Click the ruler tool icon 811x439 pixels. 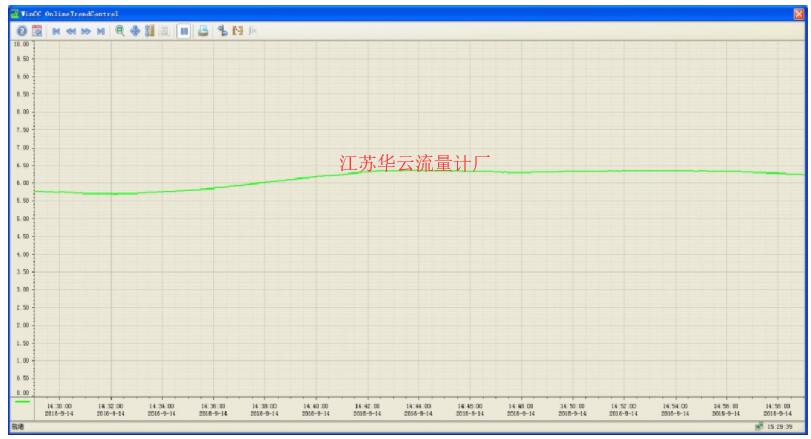pos(150,31)
